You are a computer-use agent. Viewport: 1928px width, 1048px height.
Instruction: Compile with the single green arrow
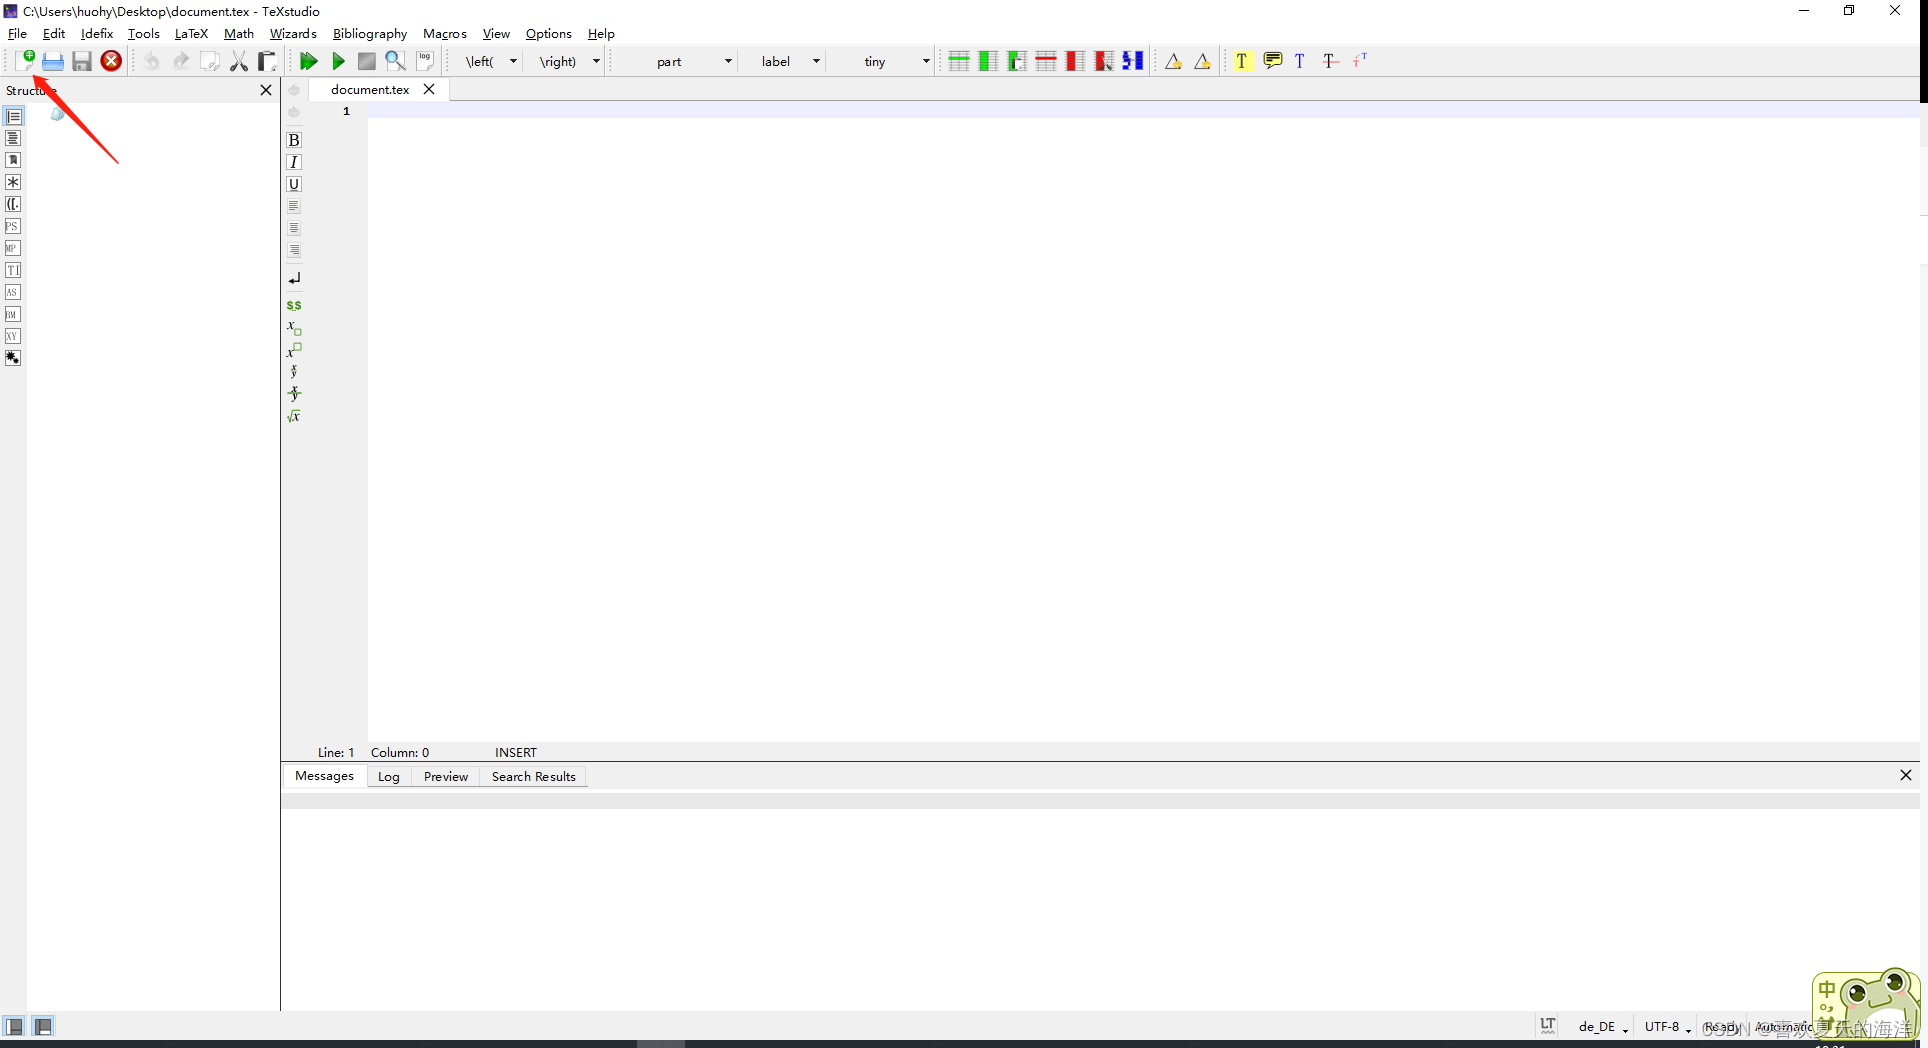[x=338, y=61]
